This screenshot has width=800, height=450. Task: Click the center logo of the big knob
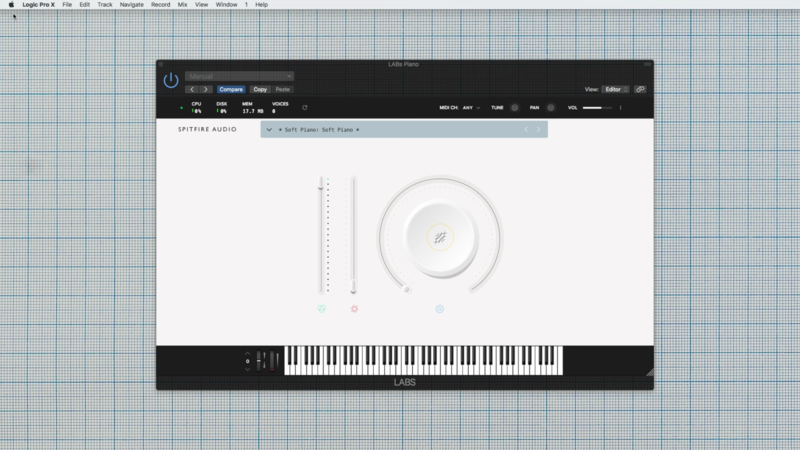pos(439,237)
